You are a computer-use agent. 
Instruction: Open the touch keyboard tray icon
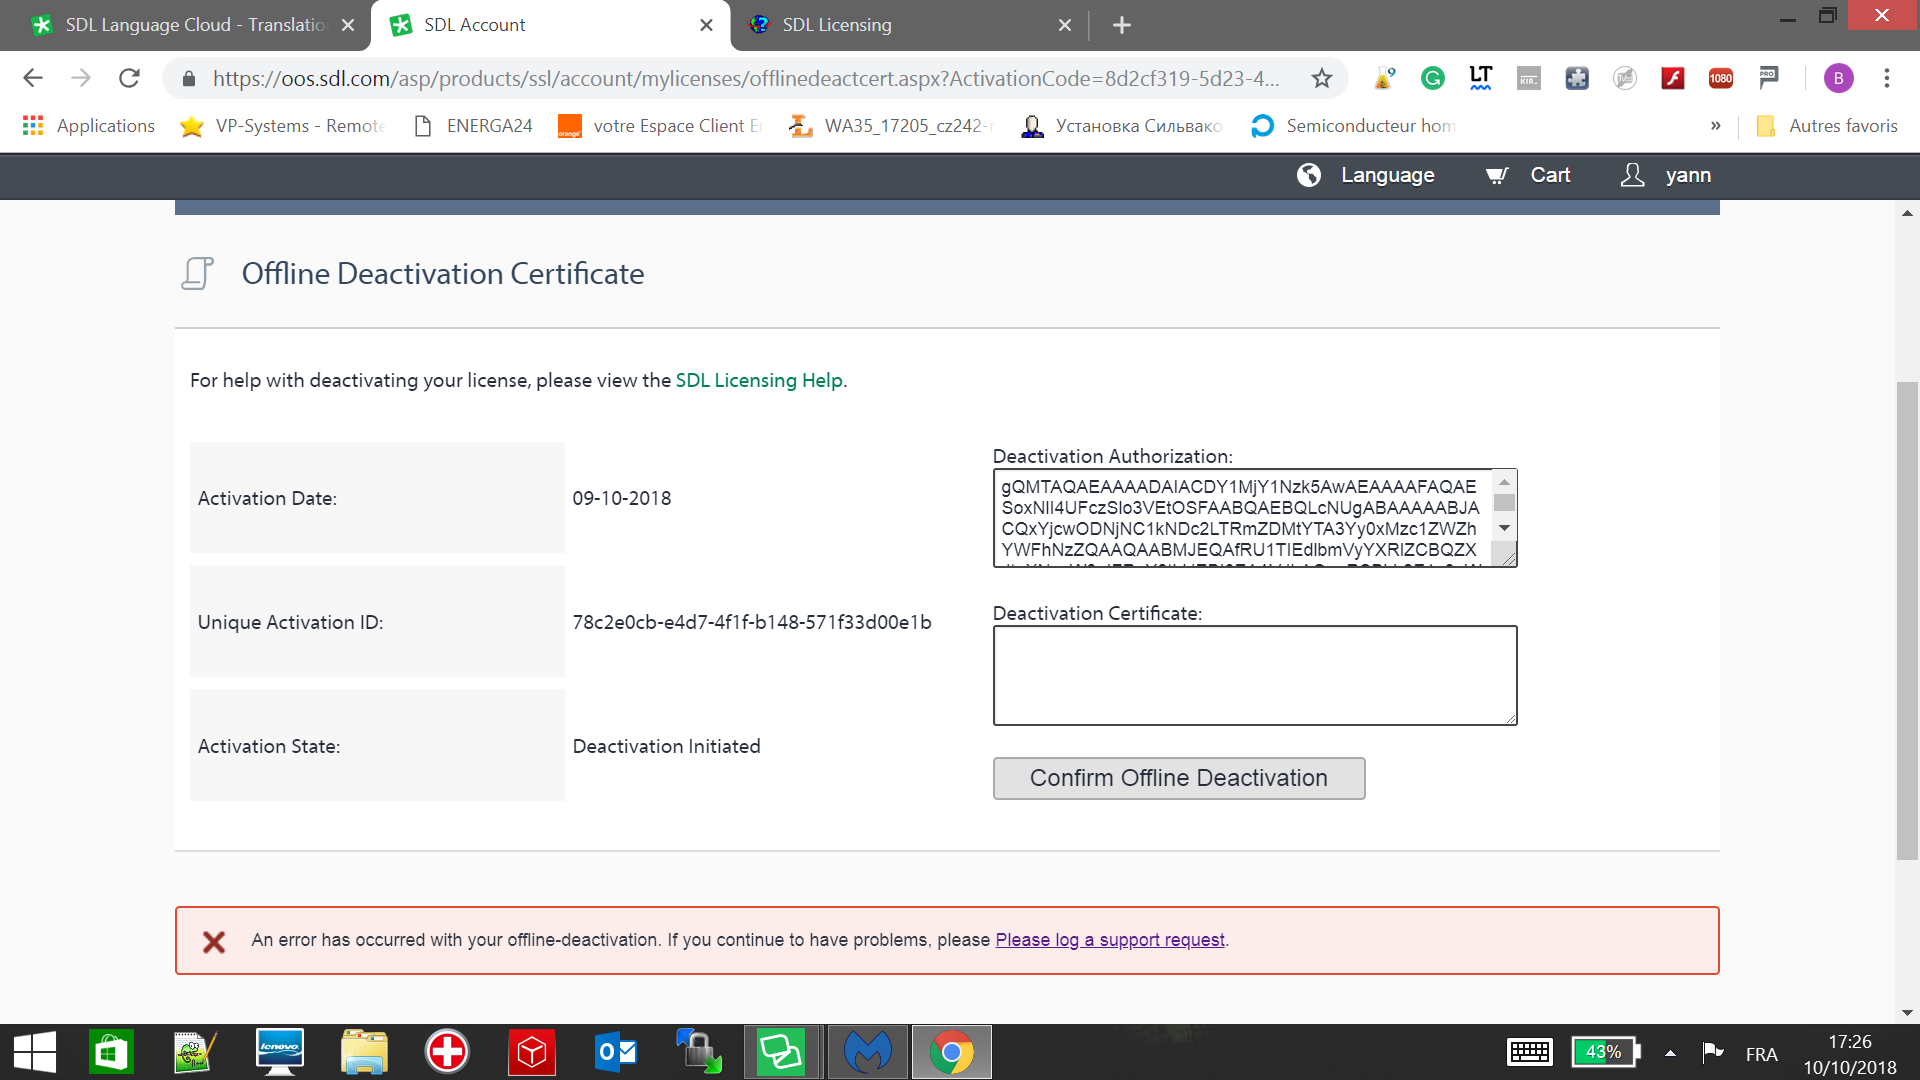tap(1529, 1052)
